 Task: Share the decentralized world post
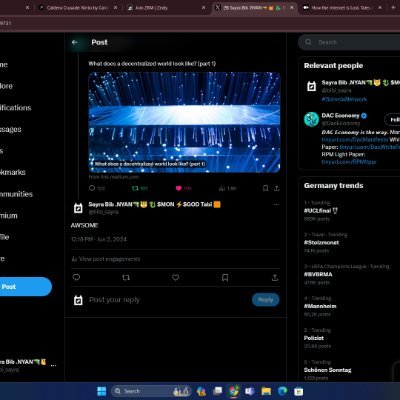pyautogui.click(x=276, y=188)
